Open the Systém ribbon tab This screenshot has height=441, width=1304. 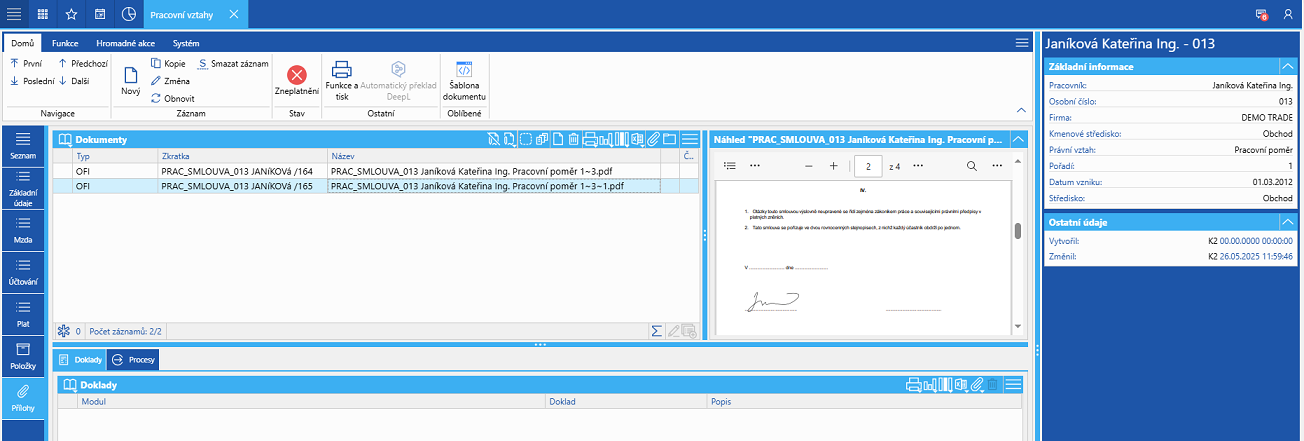[186, 43]
